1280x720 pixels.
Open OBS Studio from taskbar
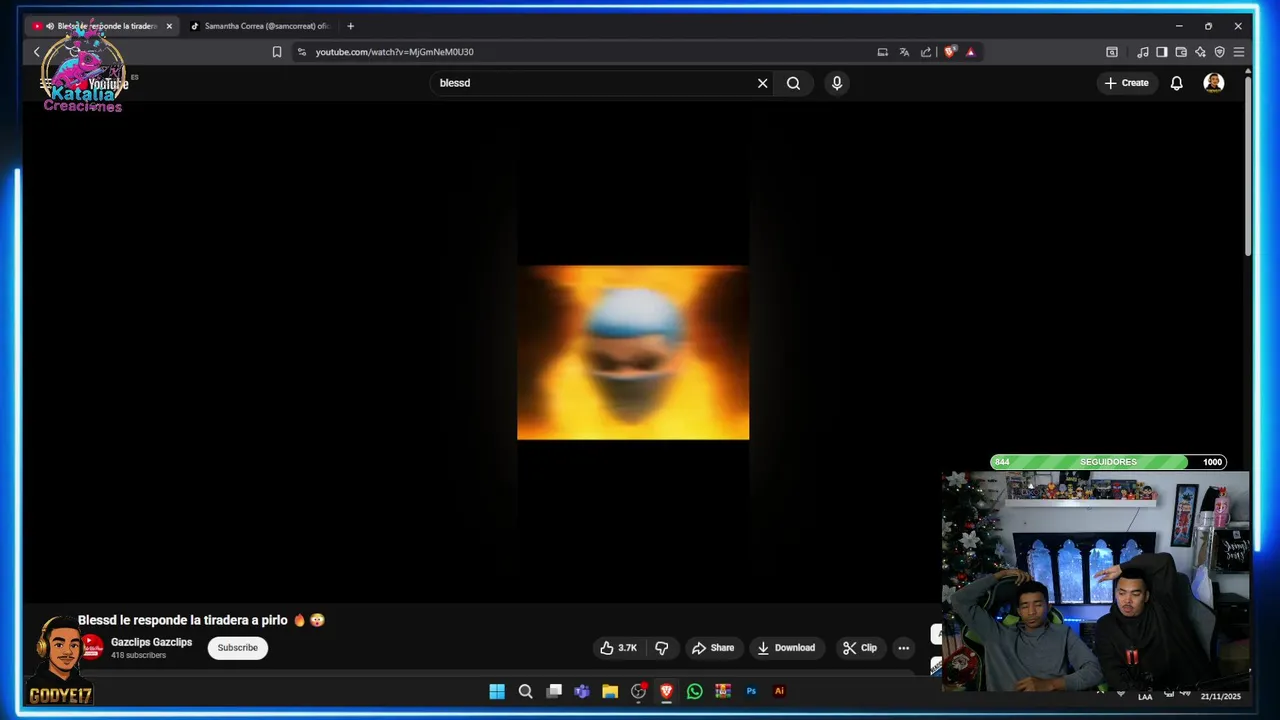tap(638, 691)
